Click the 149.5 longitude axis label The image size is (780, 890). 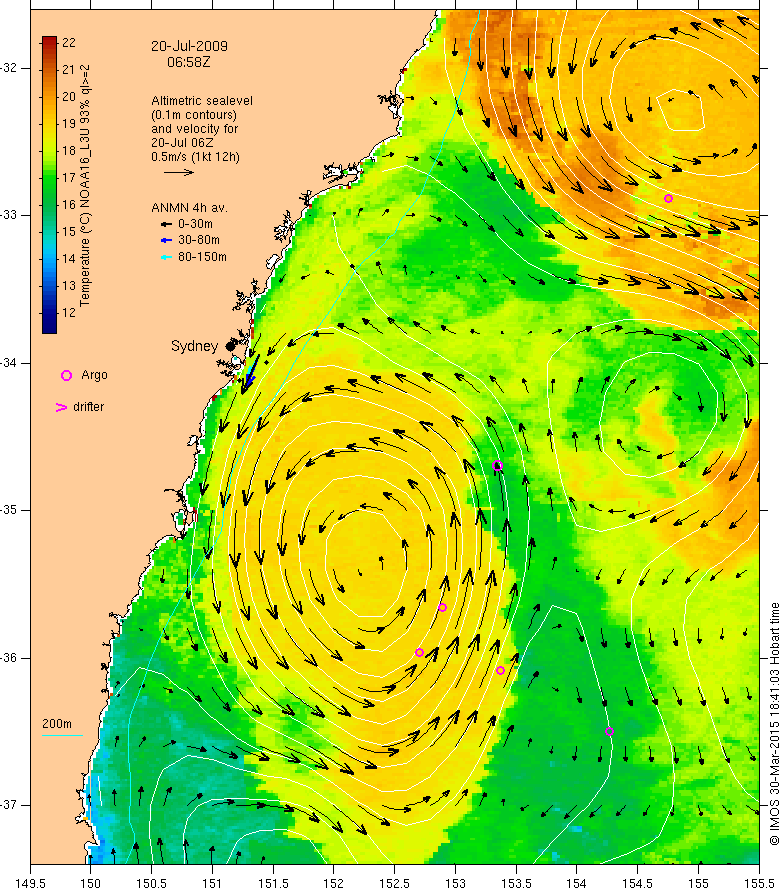tap(30, 884)
